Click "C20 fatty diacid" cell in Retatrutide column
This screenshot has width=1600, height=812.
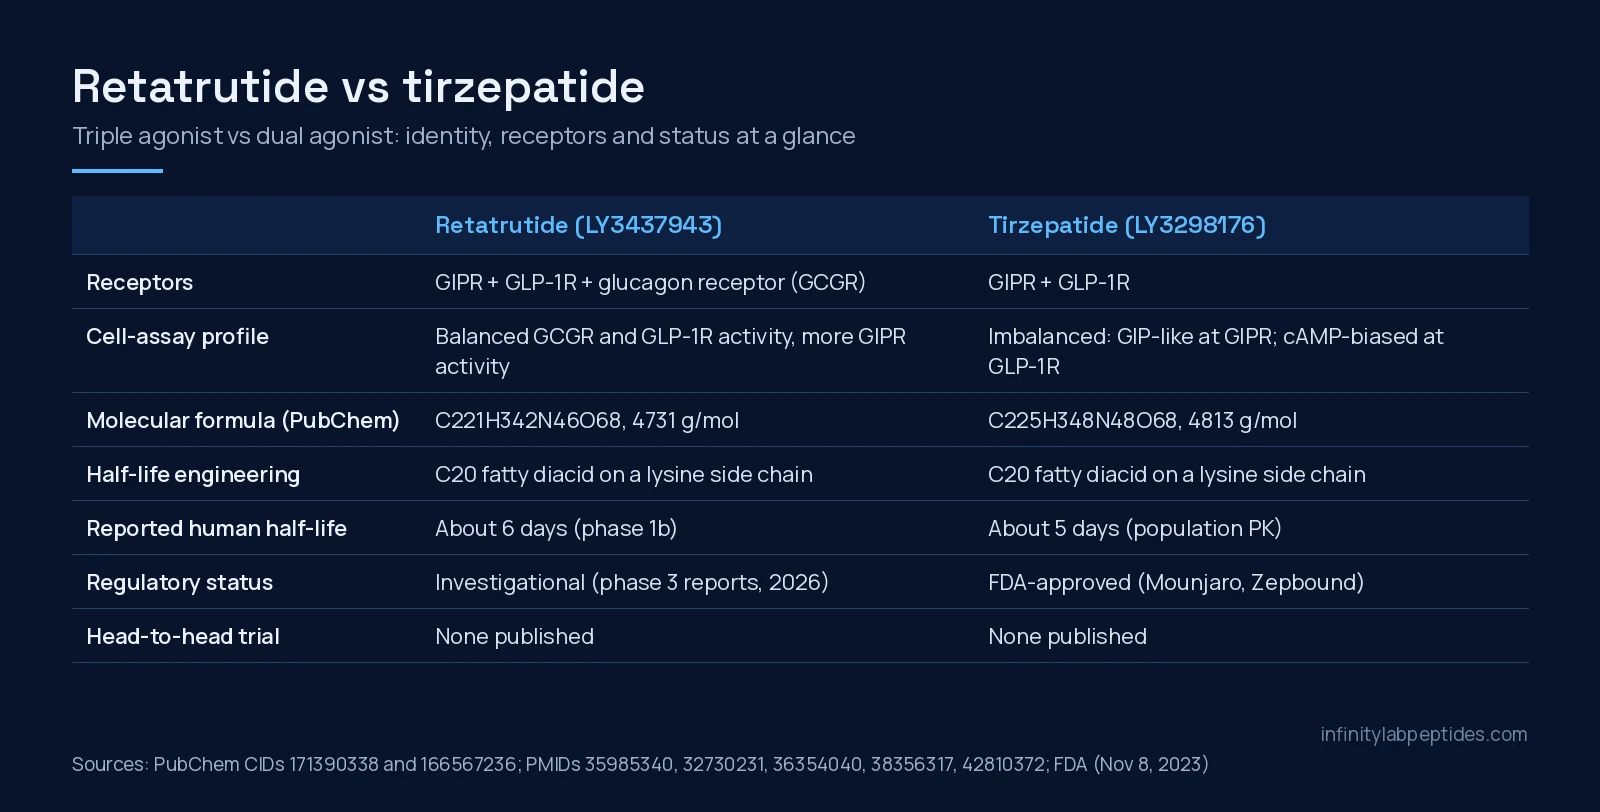point(624,474)
